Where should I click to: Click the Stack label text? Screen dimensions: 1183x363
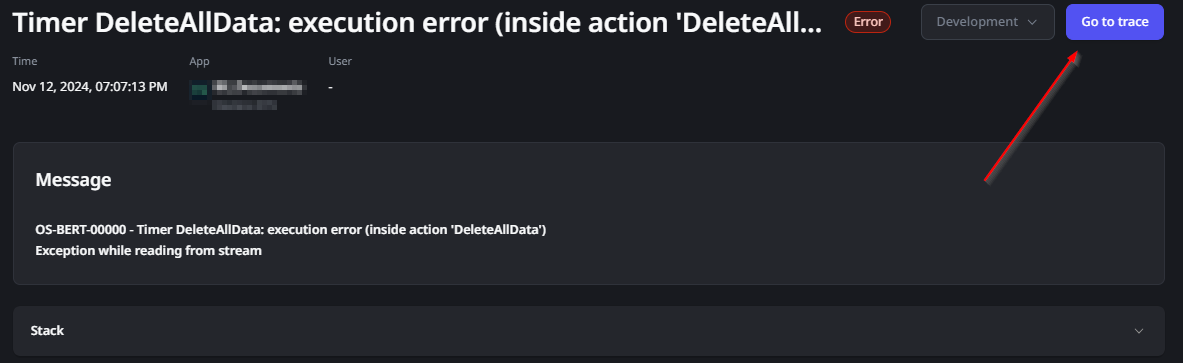[47, 331]
